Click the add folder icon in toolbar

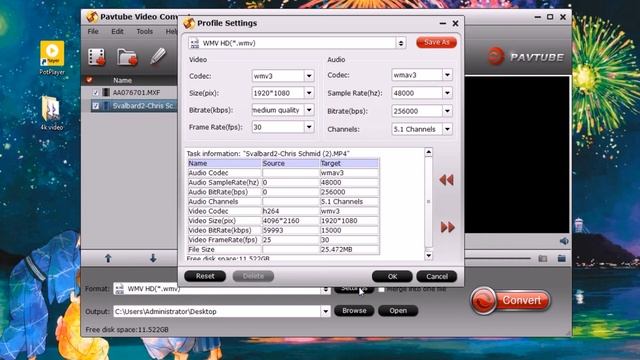(x=127, y=57)
